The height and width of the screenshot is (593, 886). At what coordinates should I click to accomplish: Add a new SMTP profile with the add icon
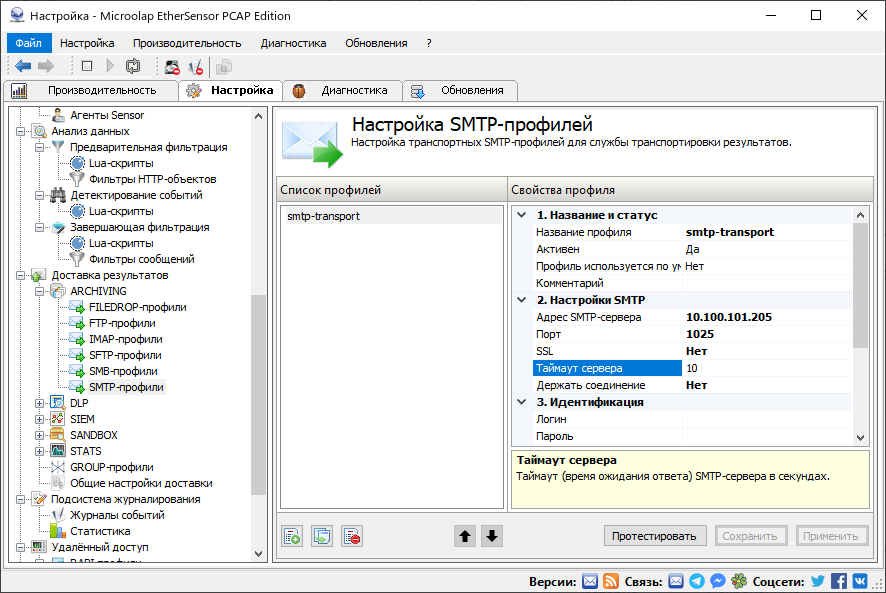(291, 535)
